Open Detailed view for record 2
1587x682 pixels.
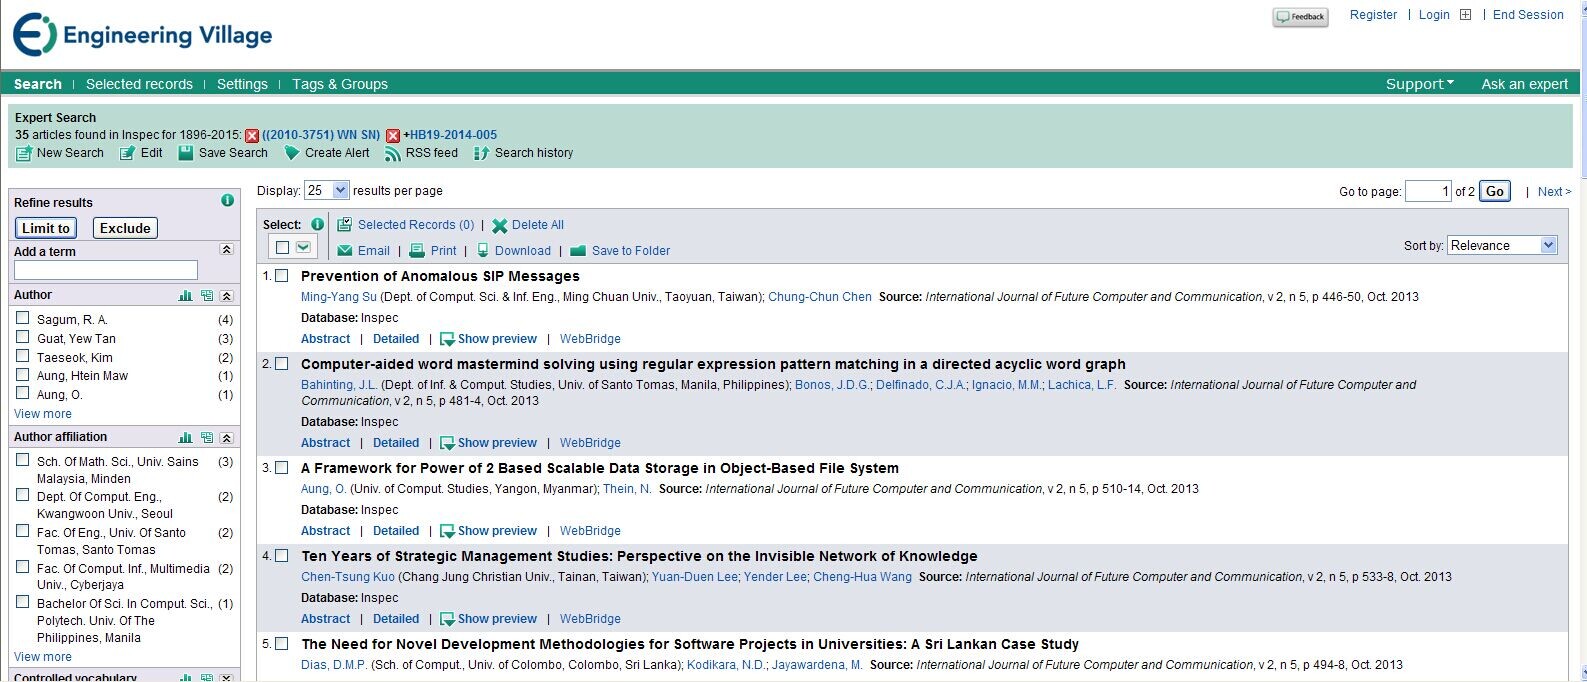click(396, 443)
